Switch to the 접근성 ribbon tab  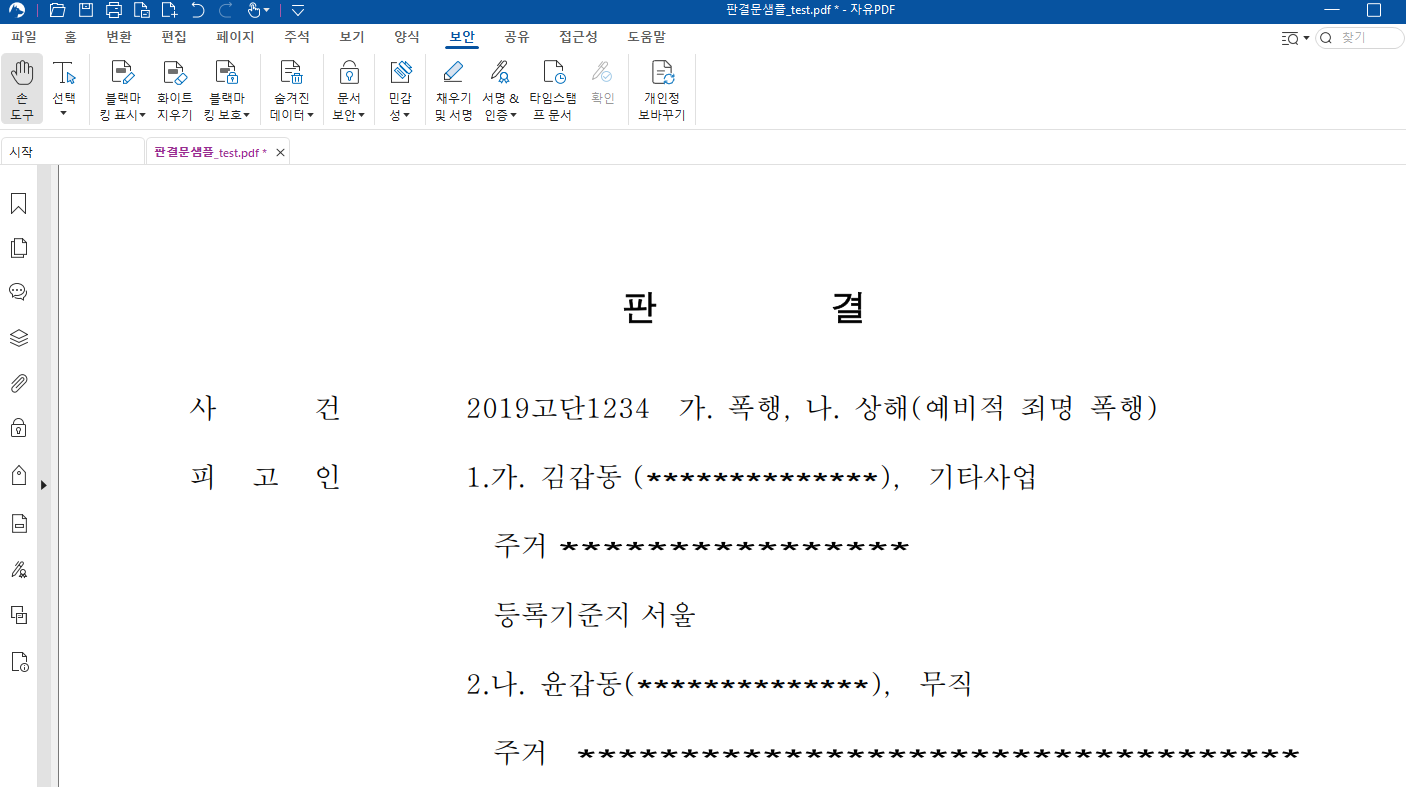coord(578,37)
